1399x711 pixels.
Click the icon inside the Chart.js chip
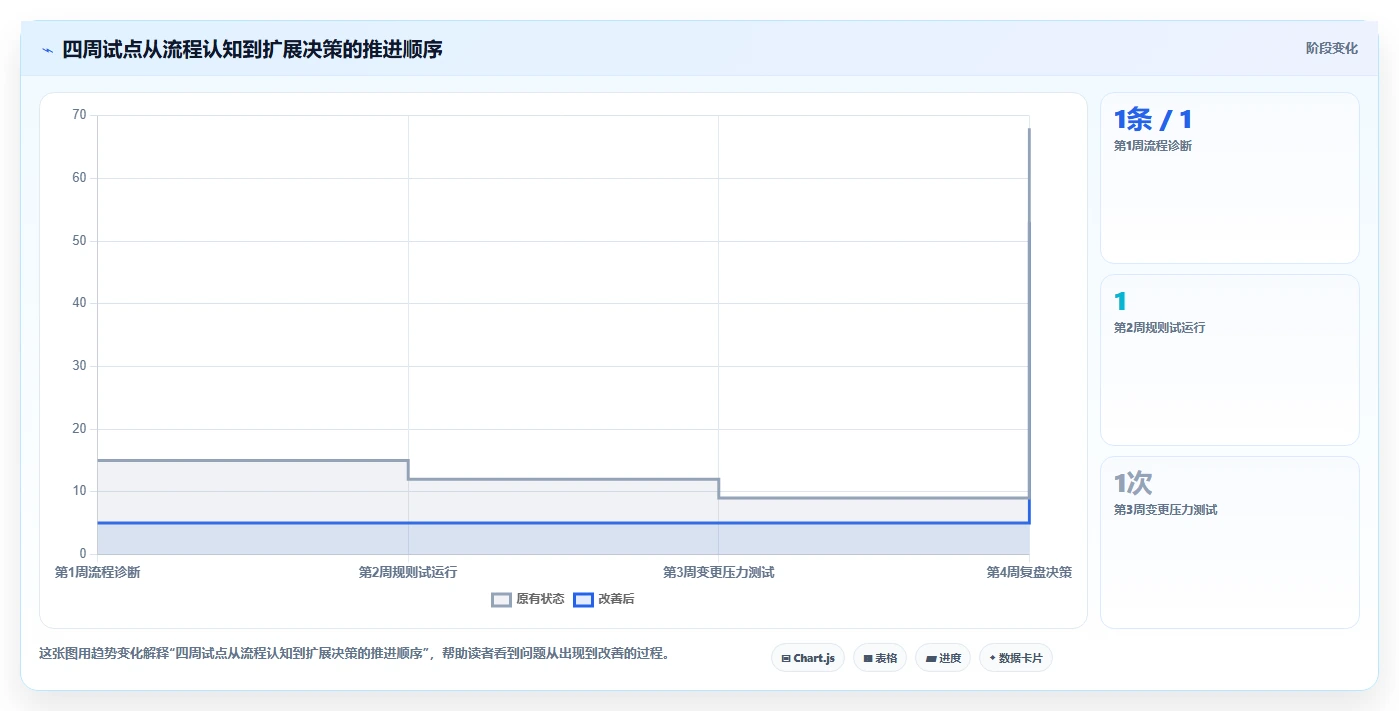click(x=786, y=659)
